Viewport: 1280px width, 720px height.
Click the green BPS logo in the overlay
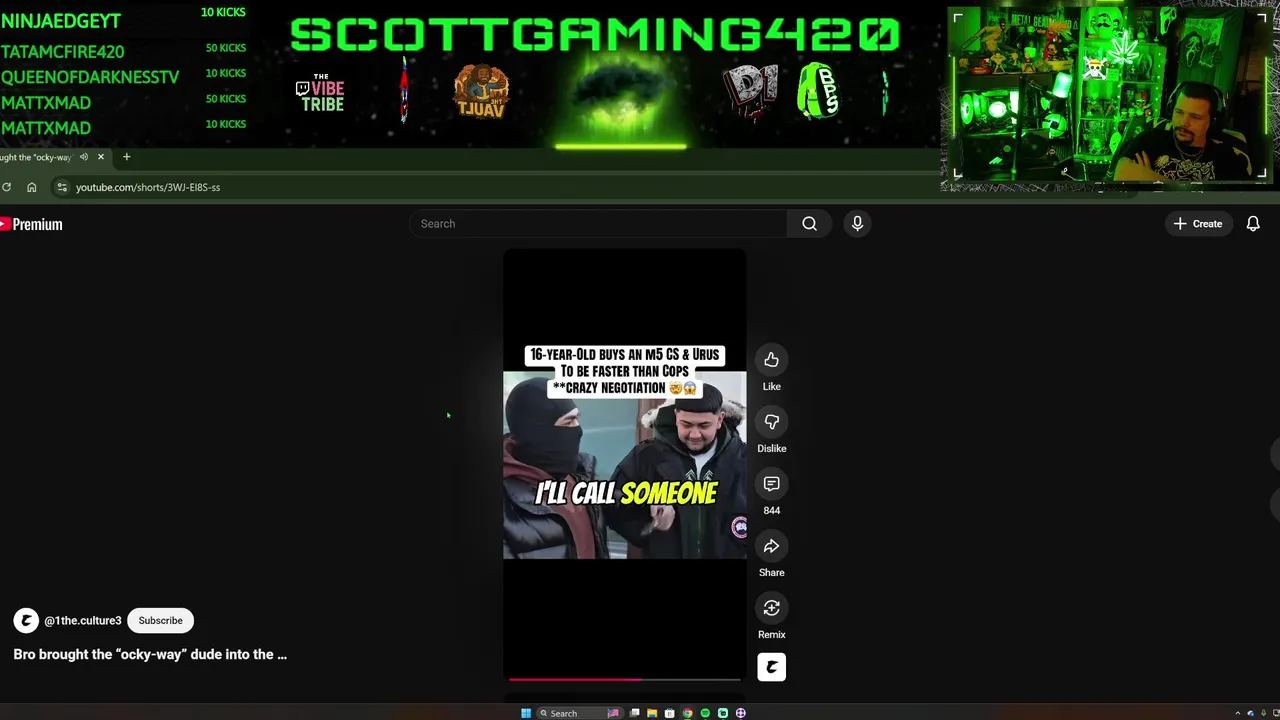[817, 91]
